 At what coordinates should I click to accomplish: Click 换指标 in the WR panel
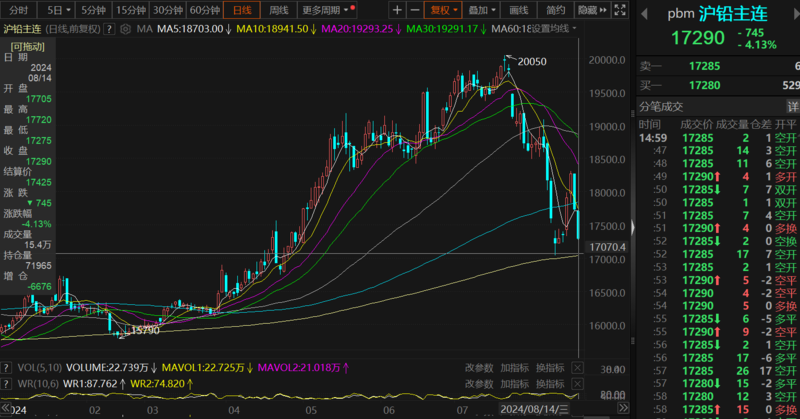(550, 383)
